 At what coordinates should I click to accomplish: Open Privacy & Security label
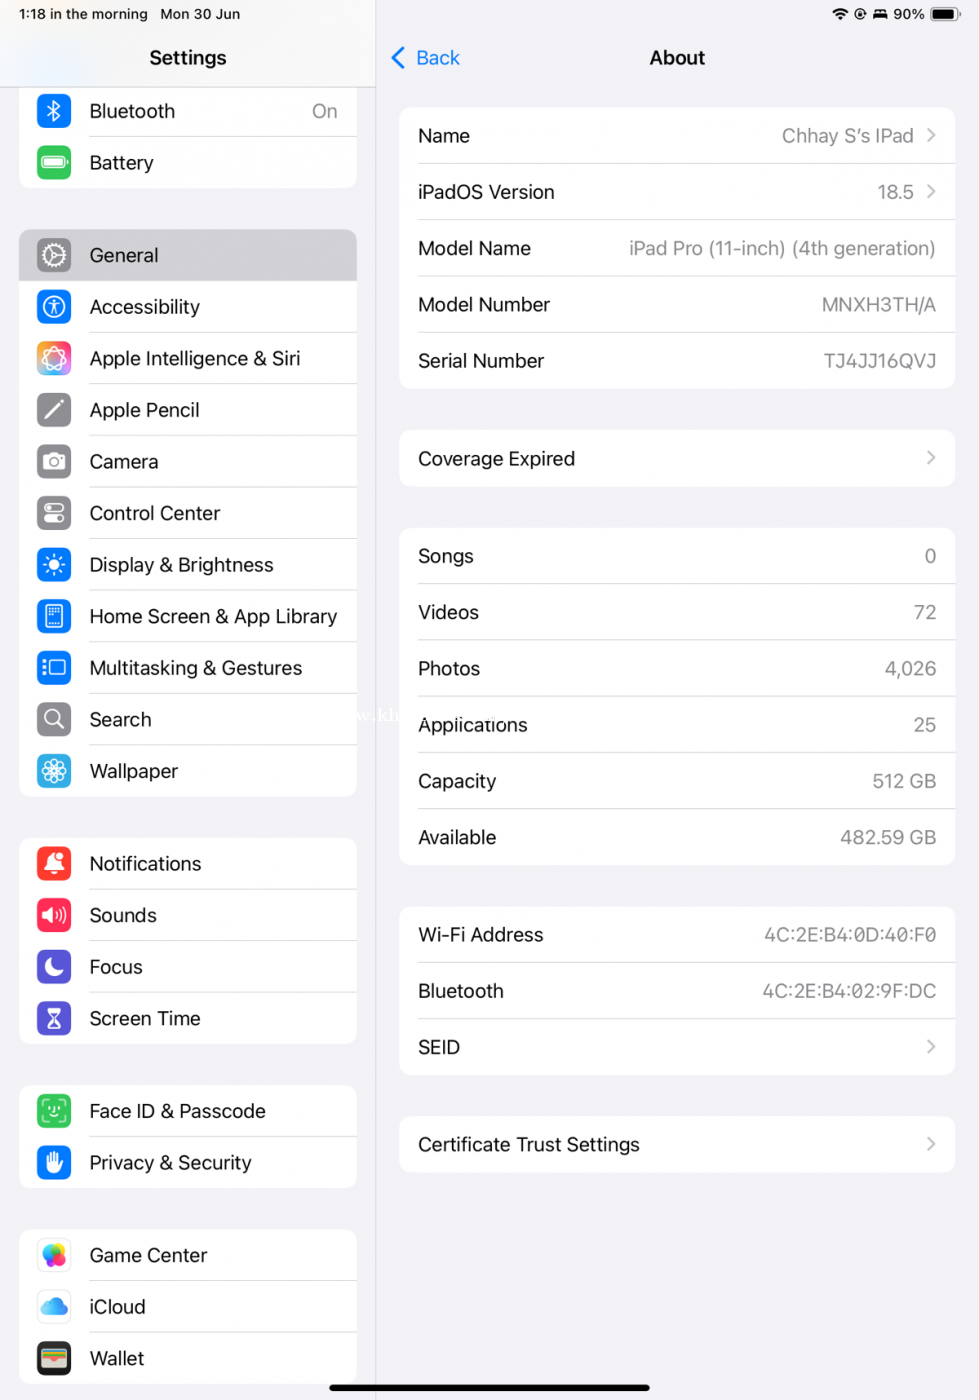pyautogui.click(x=170, y=1163)
